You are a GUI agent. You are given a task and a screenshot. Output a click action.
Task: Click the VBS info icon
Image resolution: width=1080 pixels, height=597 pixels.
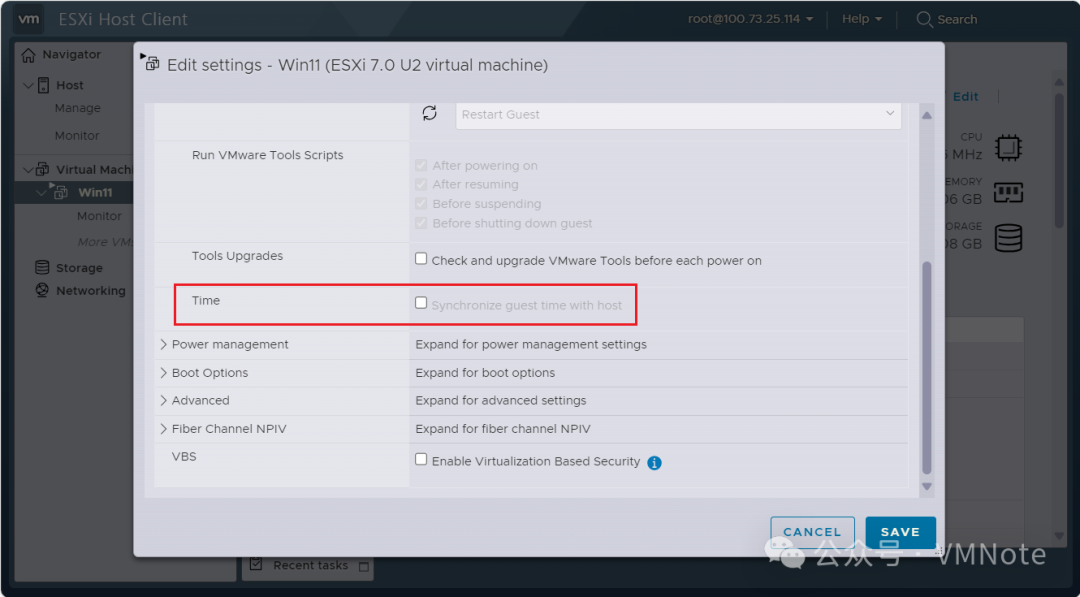coord(654,463)
